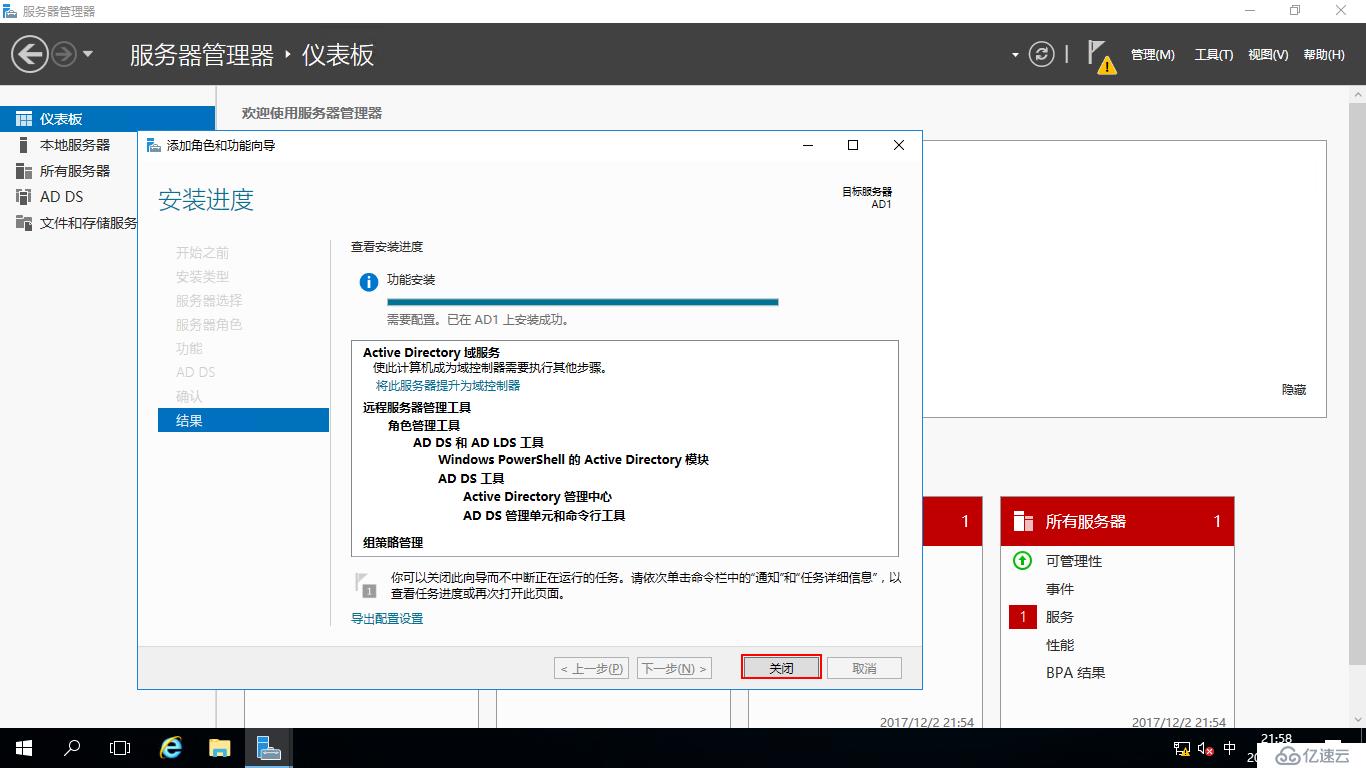Click the 仪表板 sidebar icon
The height and width of the screenshot is (768, 1366).
23,119
